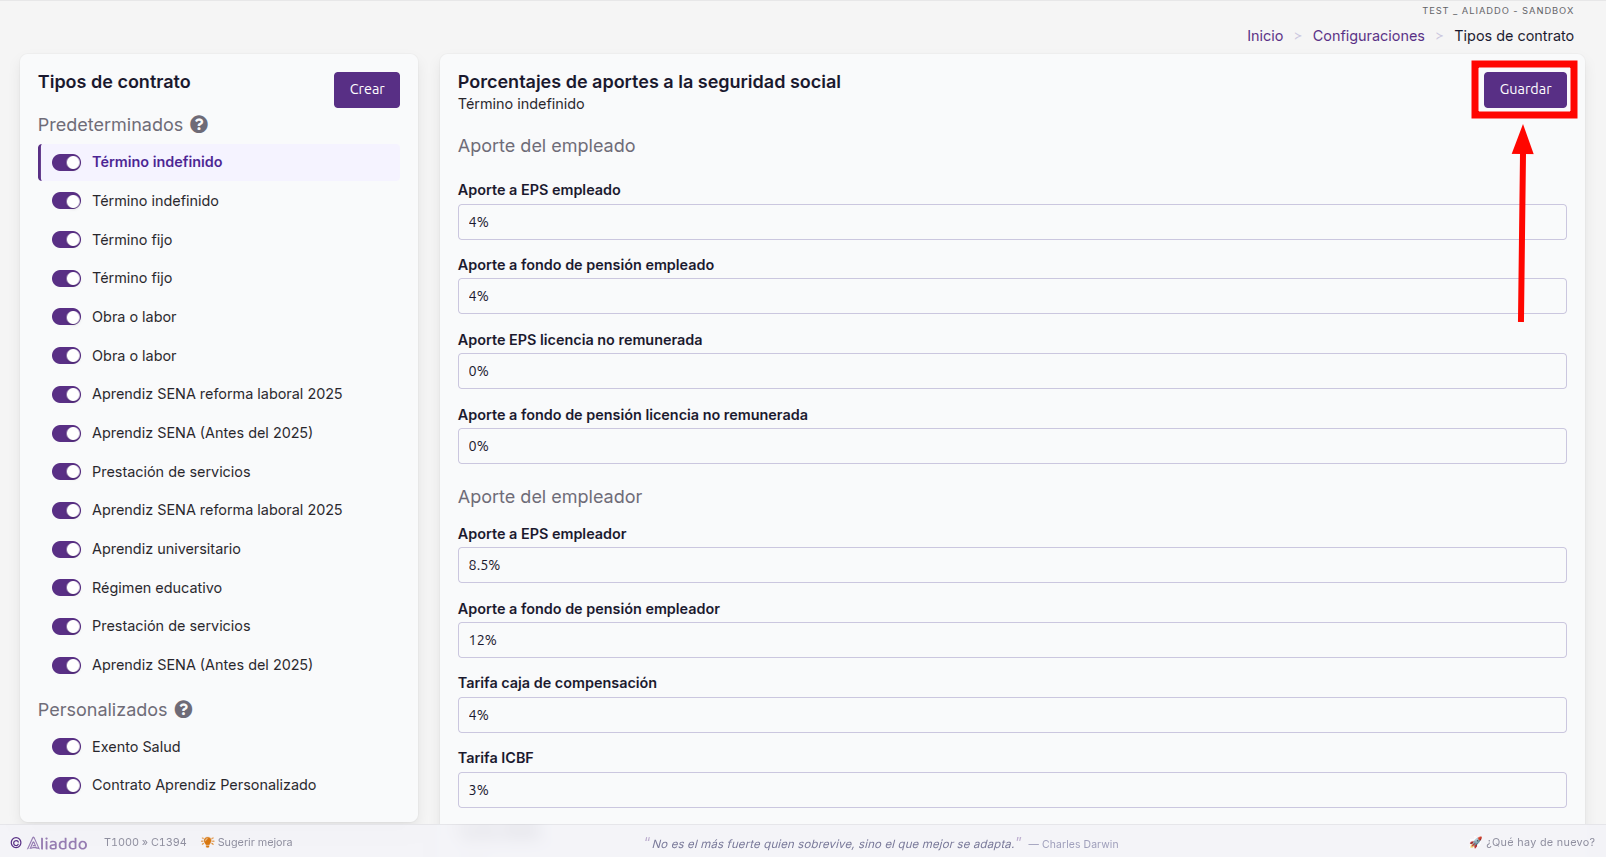Viewport: 1606px width, 857px height.
Task: Go to the Inicio breadcrumb link
Action: [x=1265, y=36]
